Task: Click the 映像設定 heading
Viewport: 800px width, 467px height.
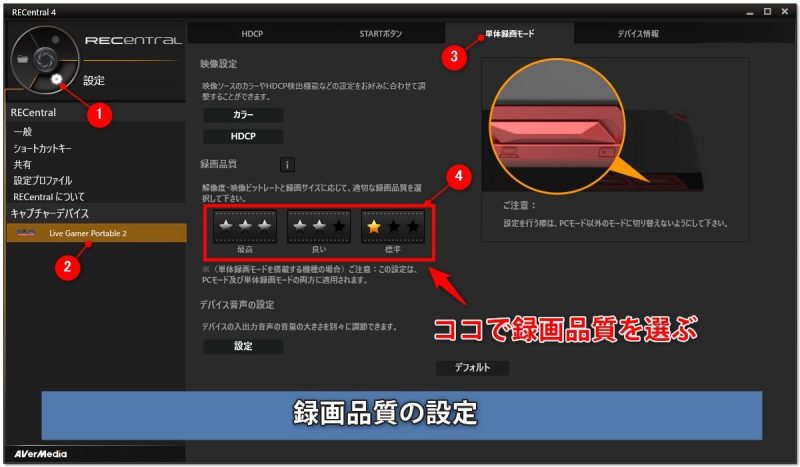Action: [218, 64]
